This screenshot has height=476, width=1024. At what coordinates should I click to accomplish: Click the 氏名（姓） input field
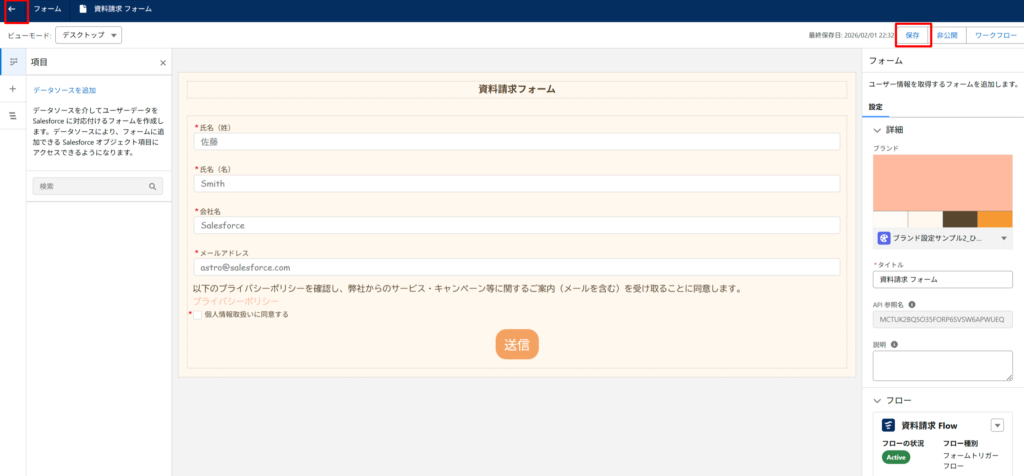[x=517, y=142]
